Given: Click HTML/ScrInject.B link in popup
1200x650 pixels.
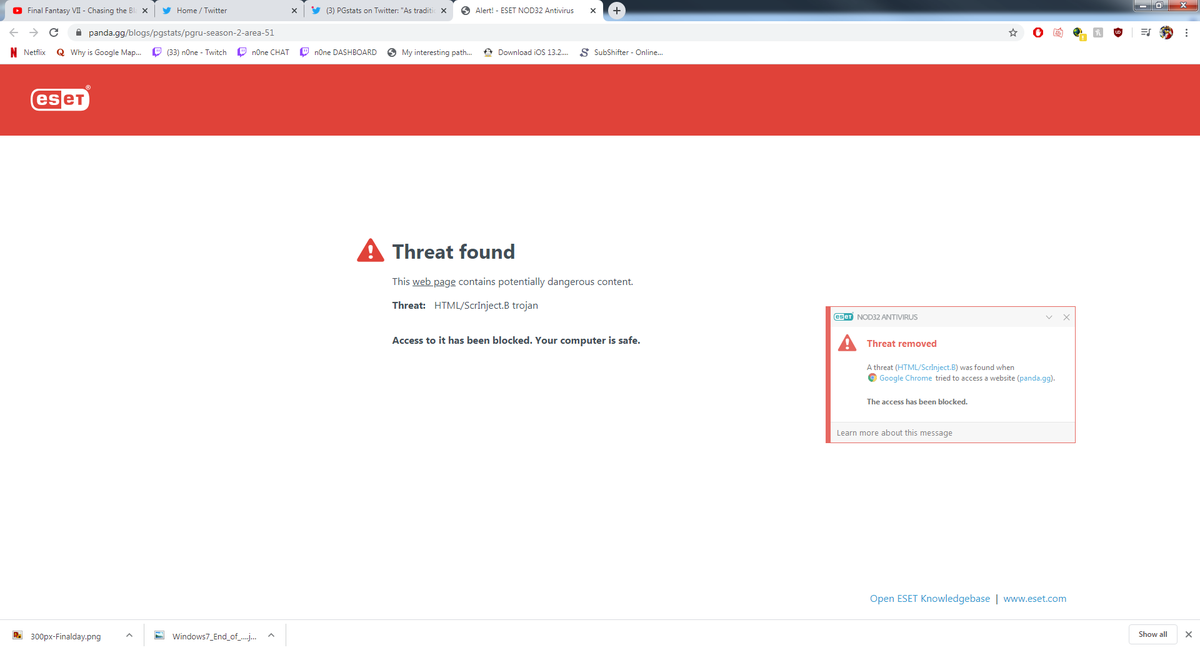Looking at the screenshot, I should click(x=927, y=368).
